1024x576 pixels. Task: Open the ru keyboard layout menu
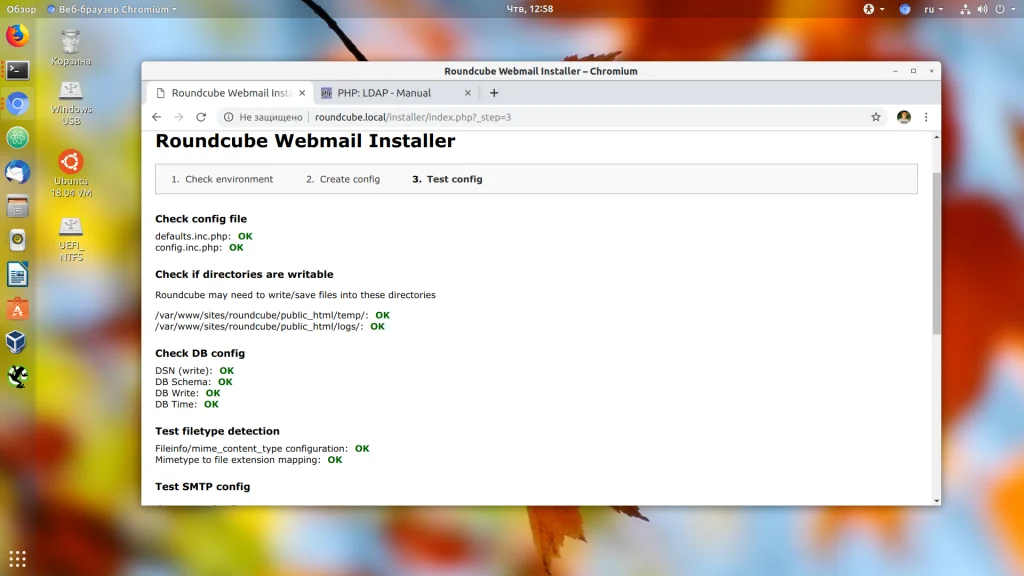coord(933,9)
